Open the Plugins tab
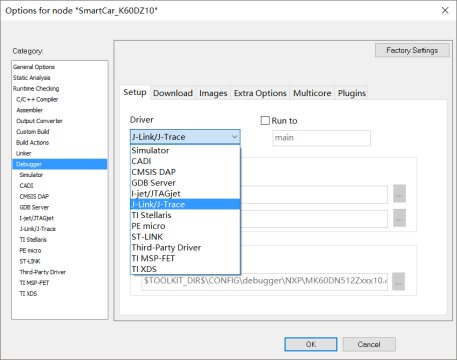This screenshot has height=360, width=457. 352,93
